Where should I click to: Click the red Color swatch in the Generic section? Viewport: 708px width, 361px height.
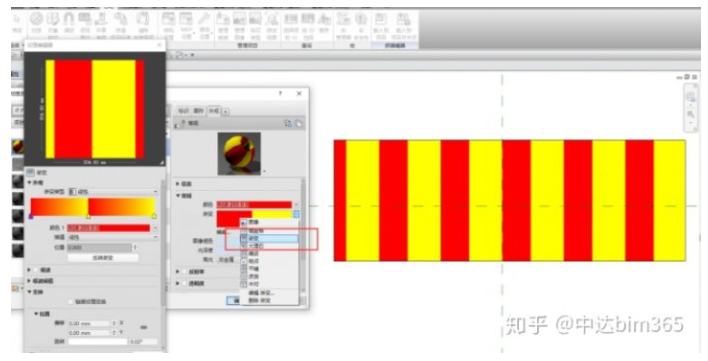pyautogui.click(x=254, y=205)
